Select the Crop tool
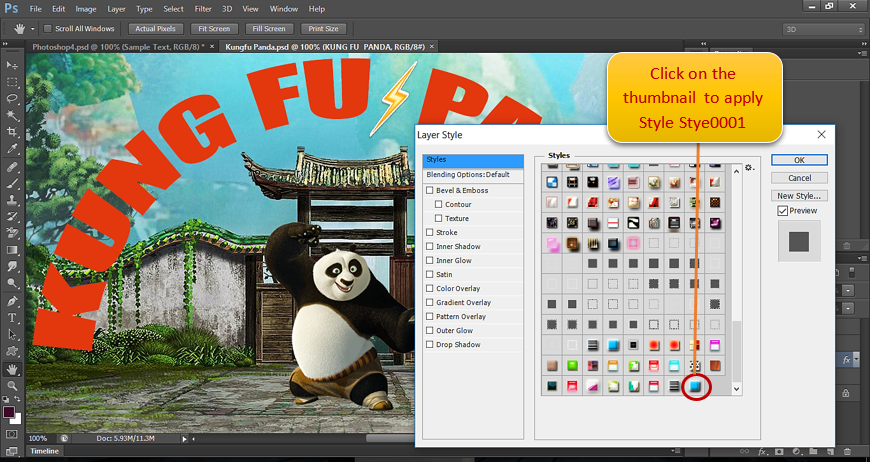The image size is (871, 462). tap(12, 132)
